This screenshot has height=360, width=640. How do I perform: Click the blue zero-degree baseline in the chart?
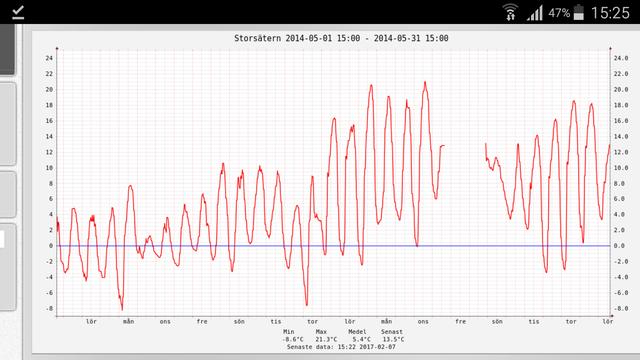point(333,246)
